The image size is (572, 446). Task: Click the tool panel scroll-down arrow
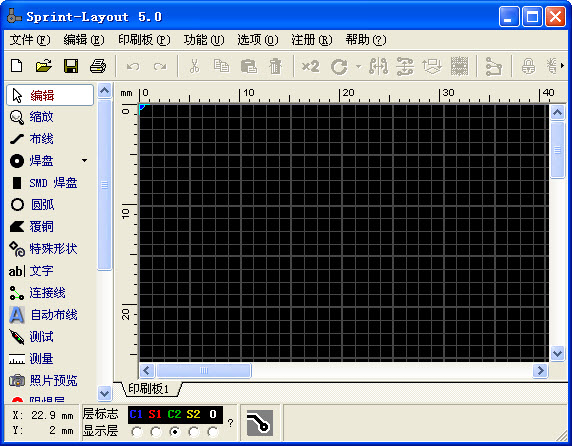(x=105, y=393)
